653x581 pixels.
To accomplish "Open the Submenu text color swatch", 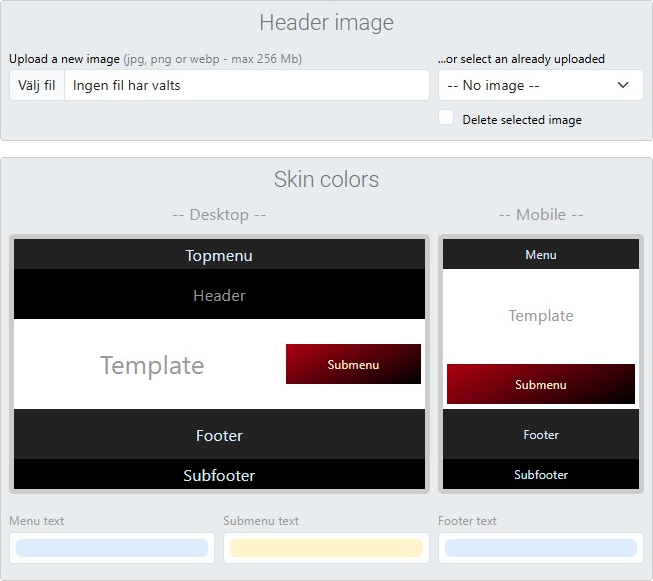I will (x=326, y=548).
